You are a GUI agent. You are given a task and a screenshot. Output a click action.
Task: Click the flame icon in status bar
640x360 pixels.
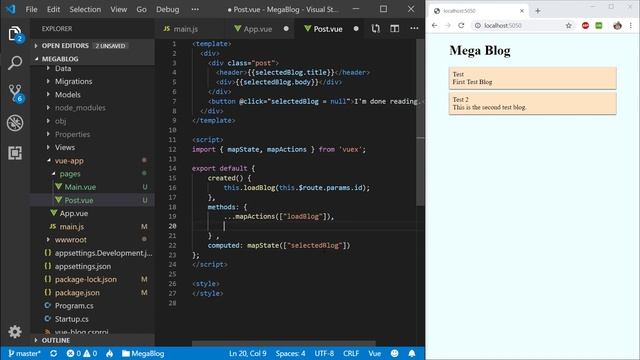(x=109, y=353)
